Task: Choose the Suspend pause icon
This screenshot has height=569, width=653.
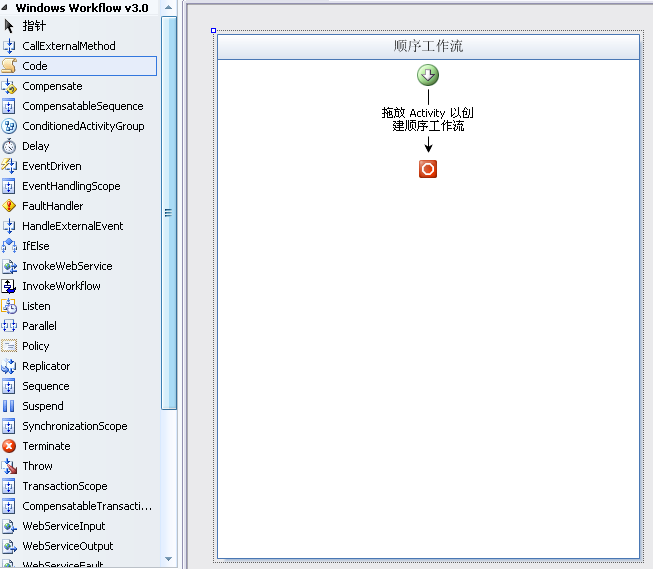Action: pos(9,406)
